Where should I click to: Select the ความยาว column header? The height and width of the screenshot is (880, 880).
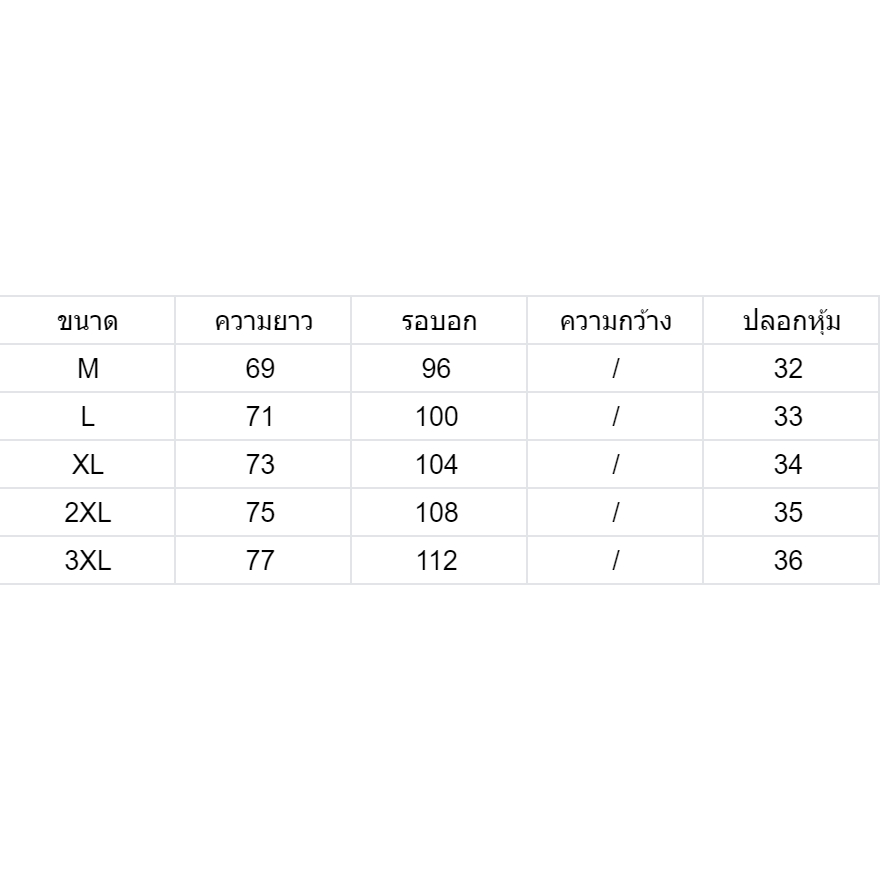(x=263, y=320)
